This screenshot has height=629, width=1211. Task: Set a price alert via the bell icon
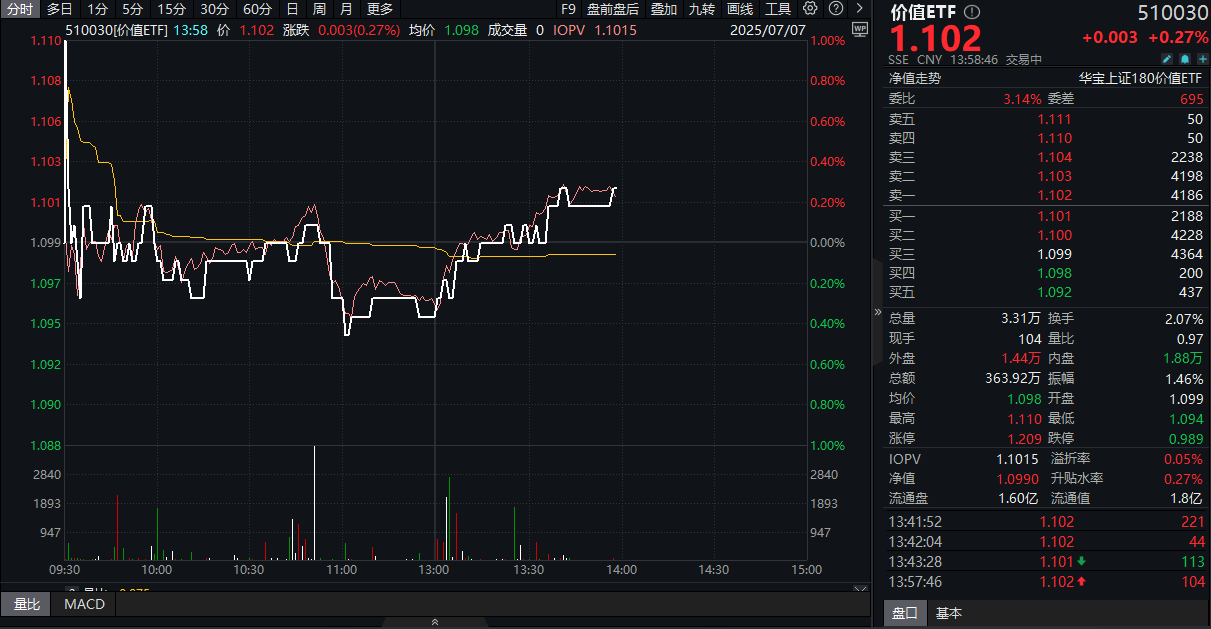(1184, 59)
